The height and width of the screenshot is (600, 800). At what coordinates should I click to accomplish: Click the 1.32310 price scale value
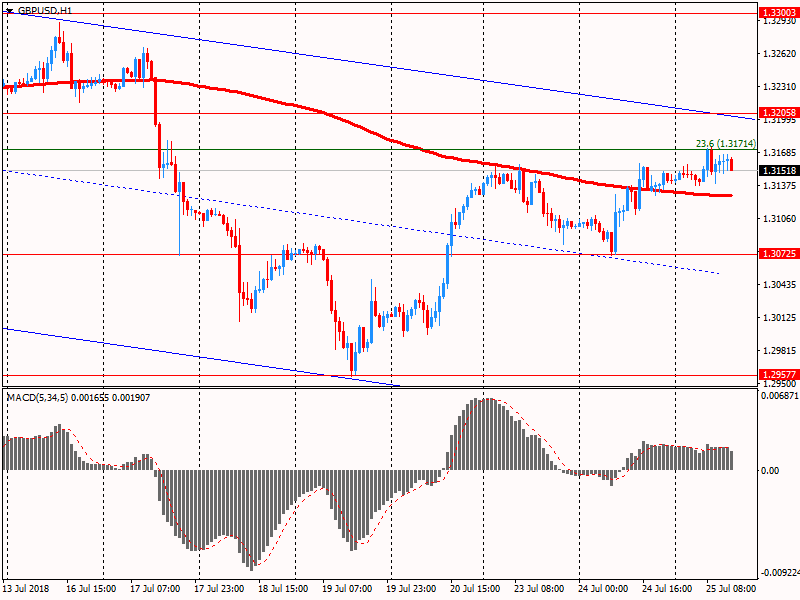[x=779, y=87]
